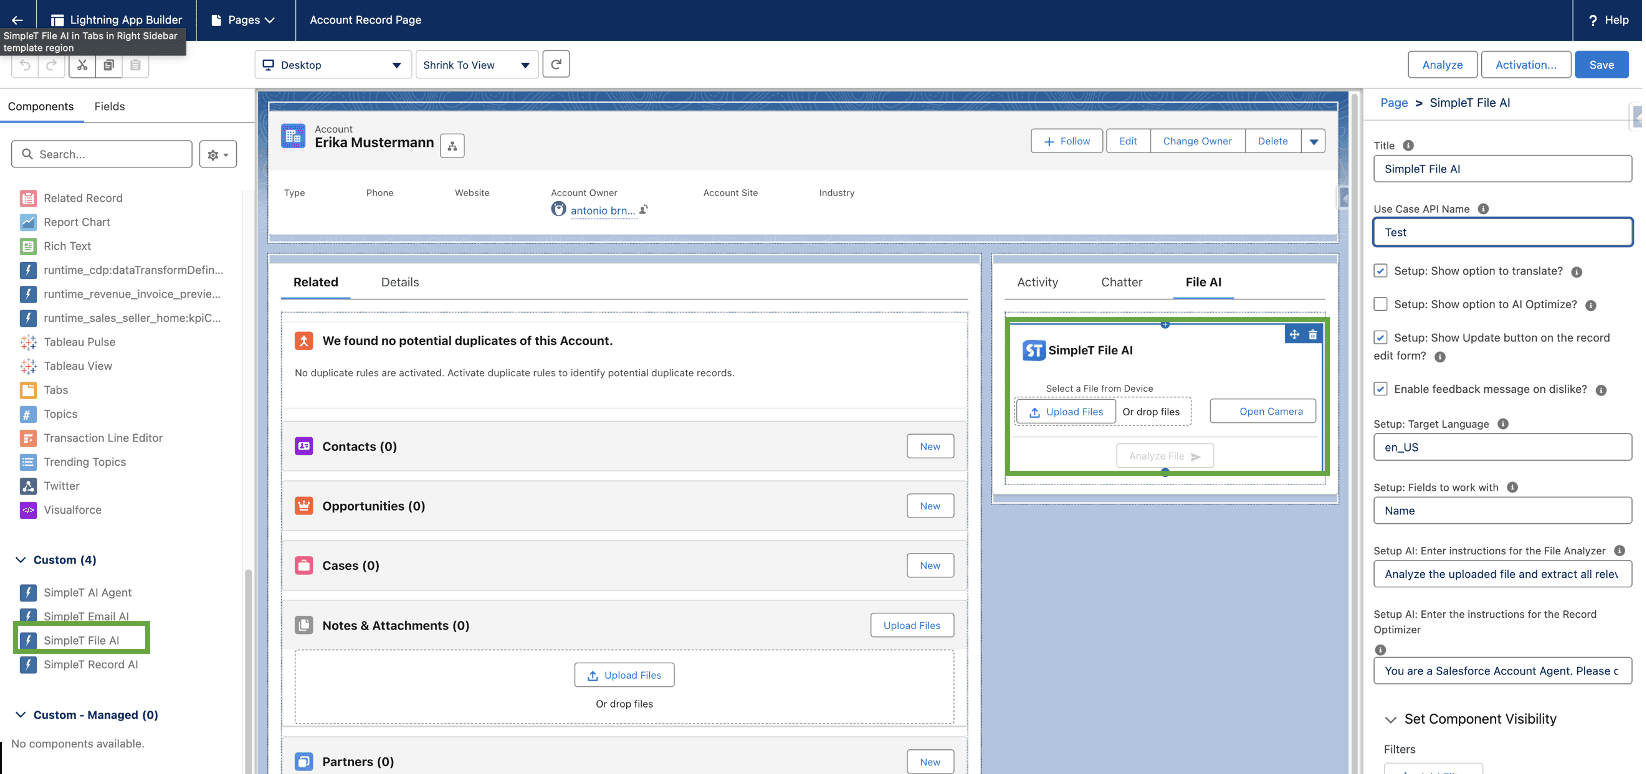The width and height of the screenshot is (1646, 774).
Task: Select the Tableau Pulse component icon
Action: click(x=28, y=342)
